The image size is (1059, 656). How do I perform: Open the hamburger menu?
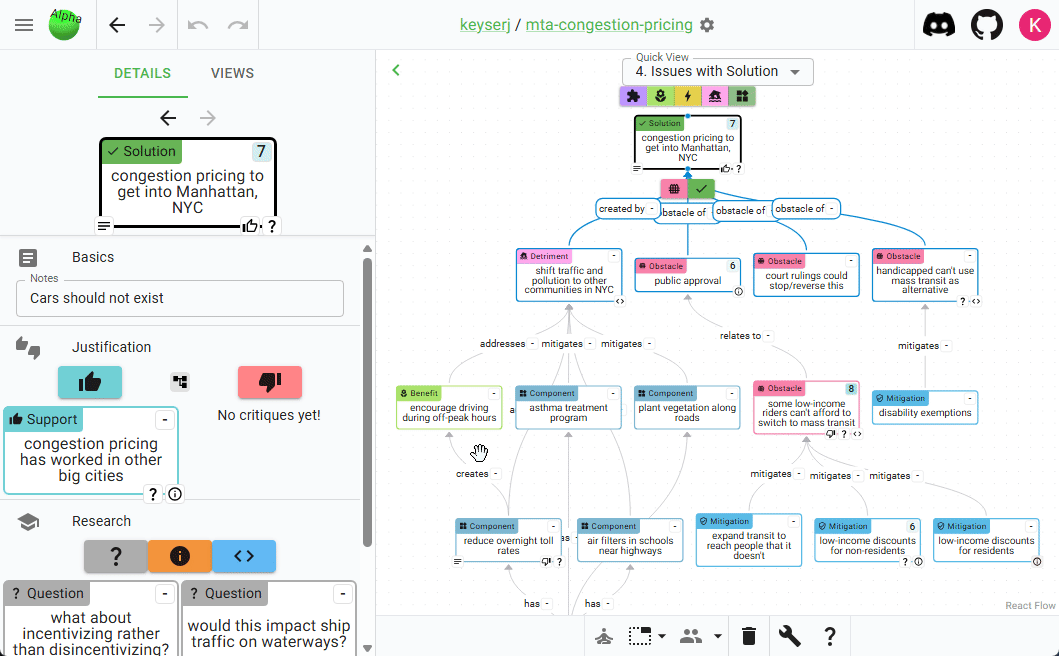coord(24,25)
